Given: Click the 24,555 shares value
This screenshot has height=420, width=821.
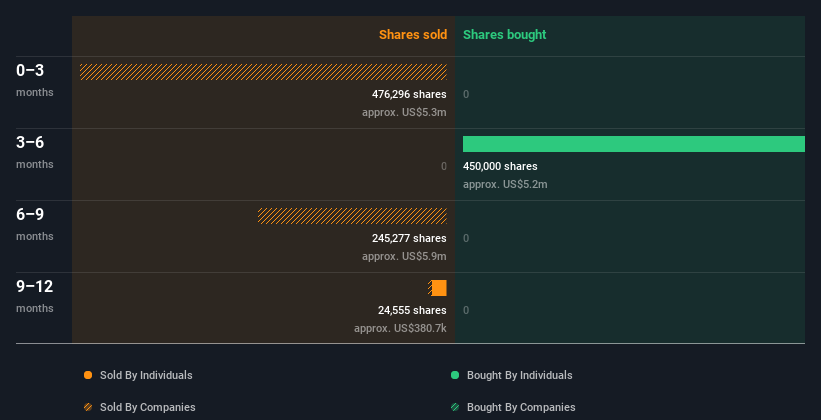Looking at the screenshot, I should pos(413,310).
